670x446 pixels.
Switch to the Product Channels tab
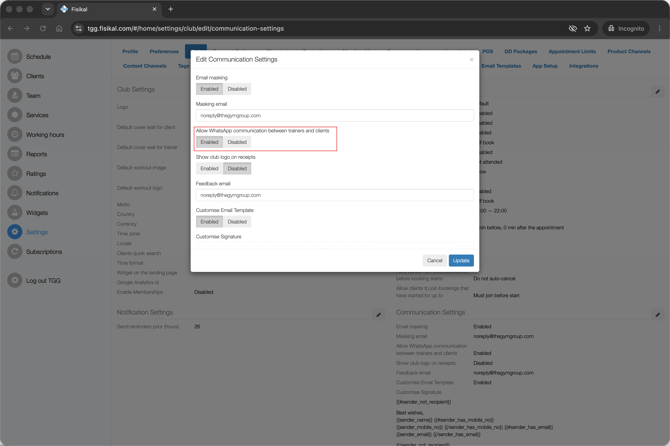point(629,51)
